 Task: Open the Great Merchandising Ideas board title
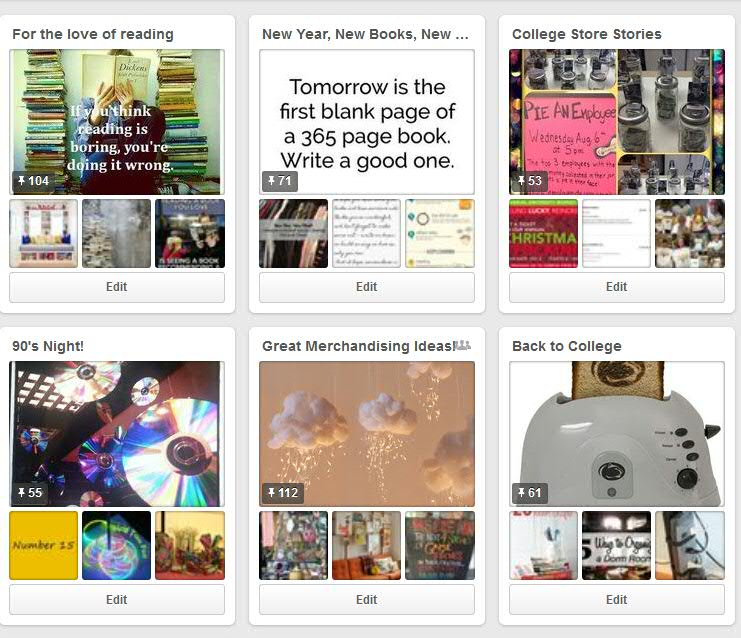point(358,346)
